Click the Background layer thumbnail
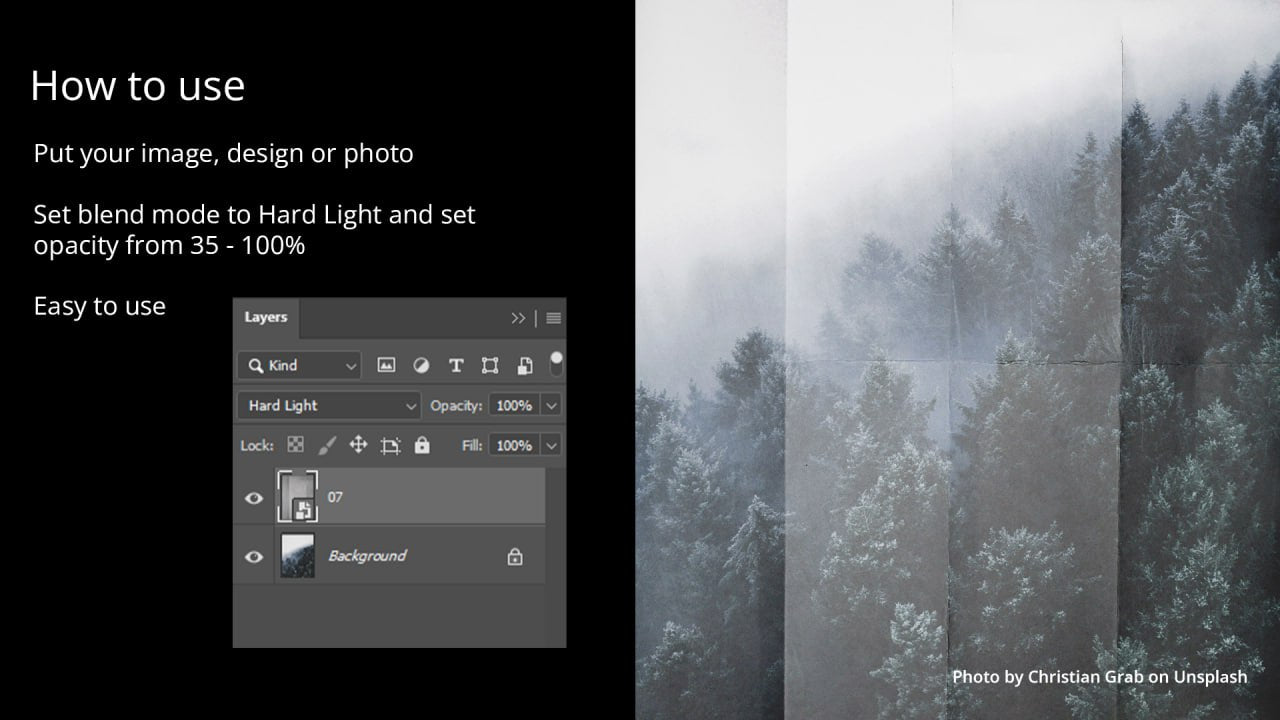Screen dimensions: 1280x720 coord(297,555)
